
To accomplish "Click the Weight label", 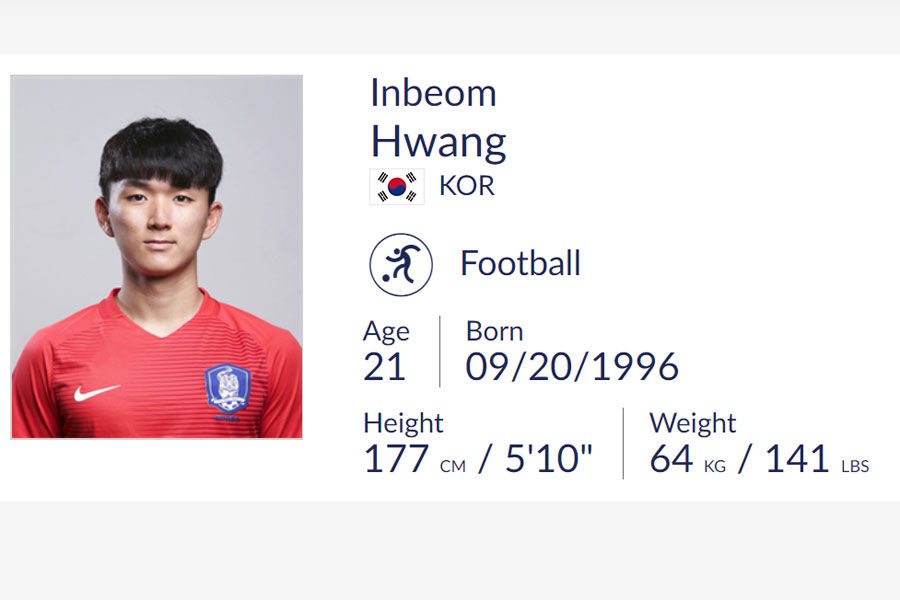I will (692, 424).
